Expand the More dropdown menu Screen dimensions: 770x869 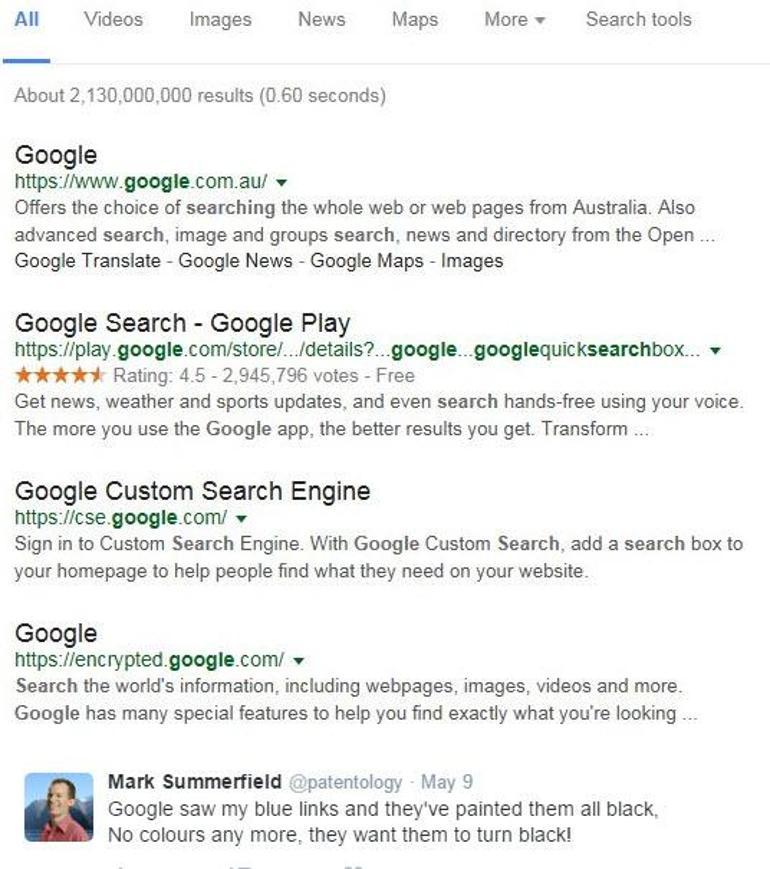coord(514,20)
